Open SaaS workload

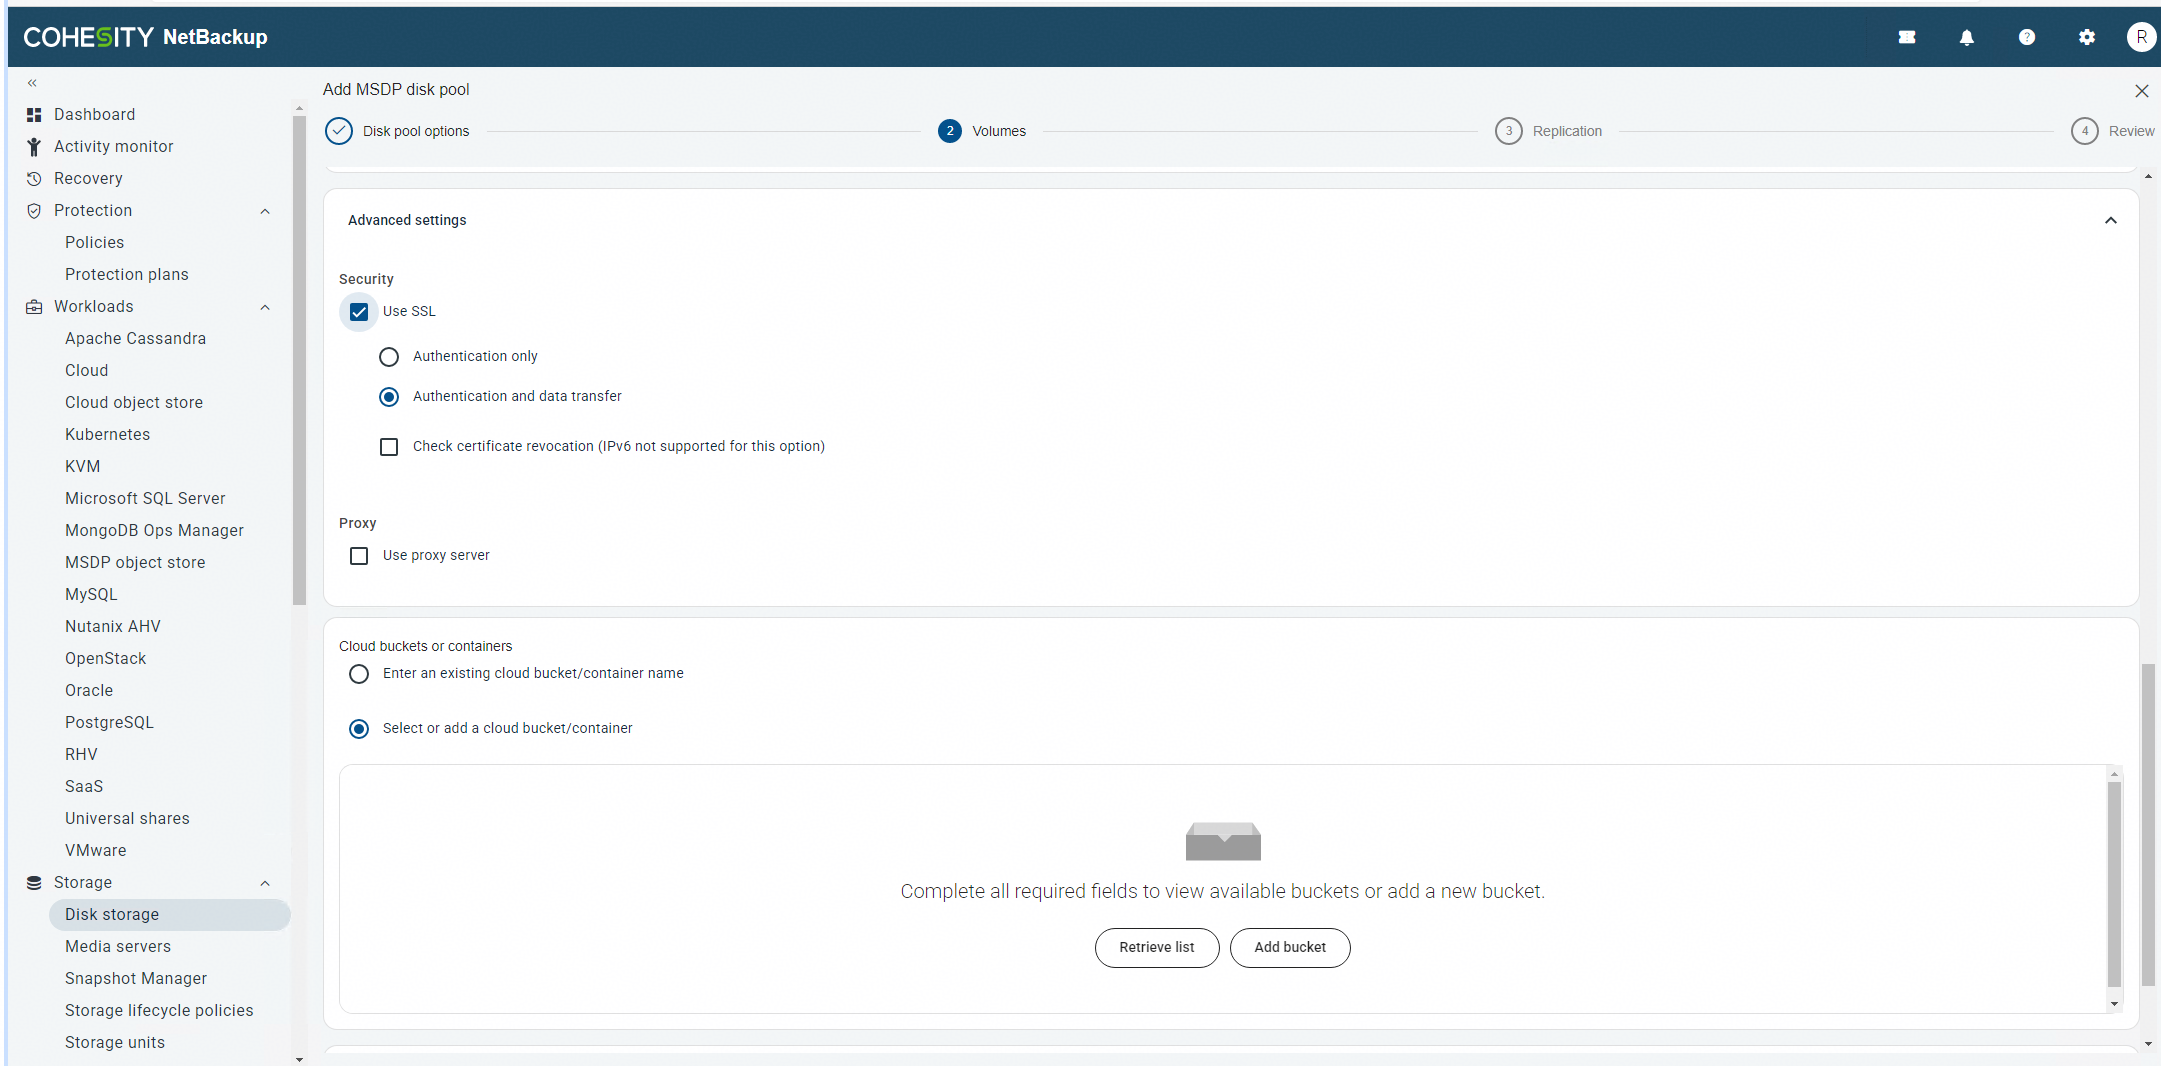pos(84,787)
